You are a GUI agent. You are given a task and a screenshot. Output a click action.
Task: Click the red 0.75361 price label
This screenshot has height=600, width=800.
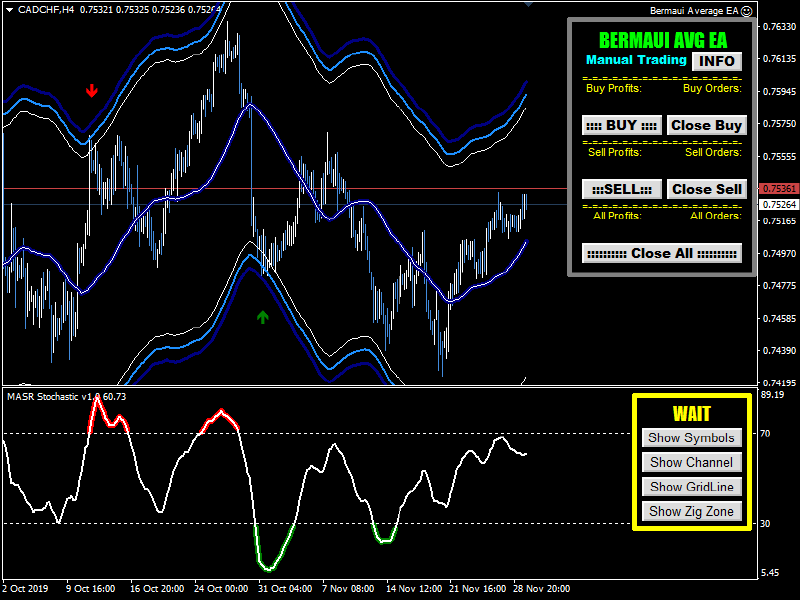(x=779, y=189)
